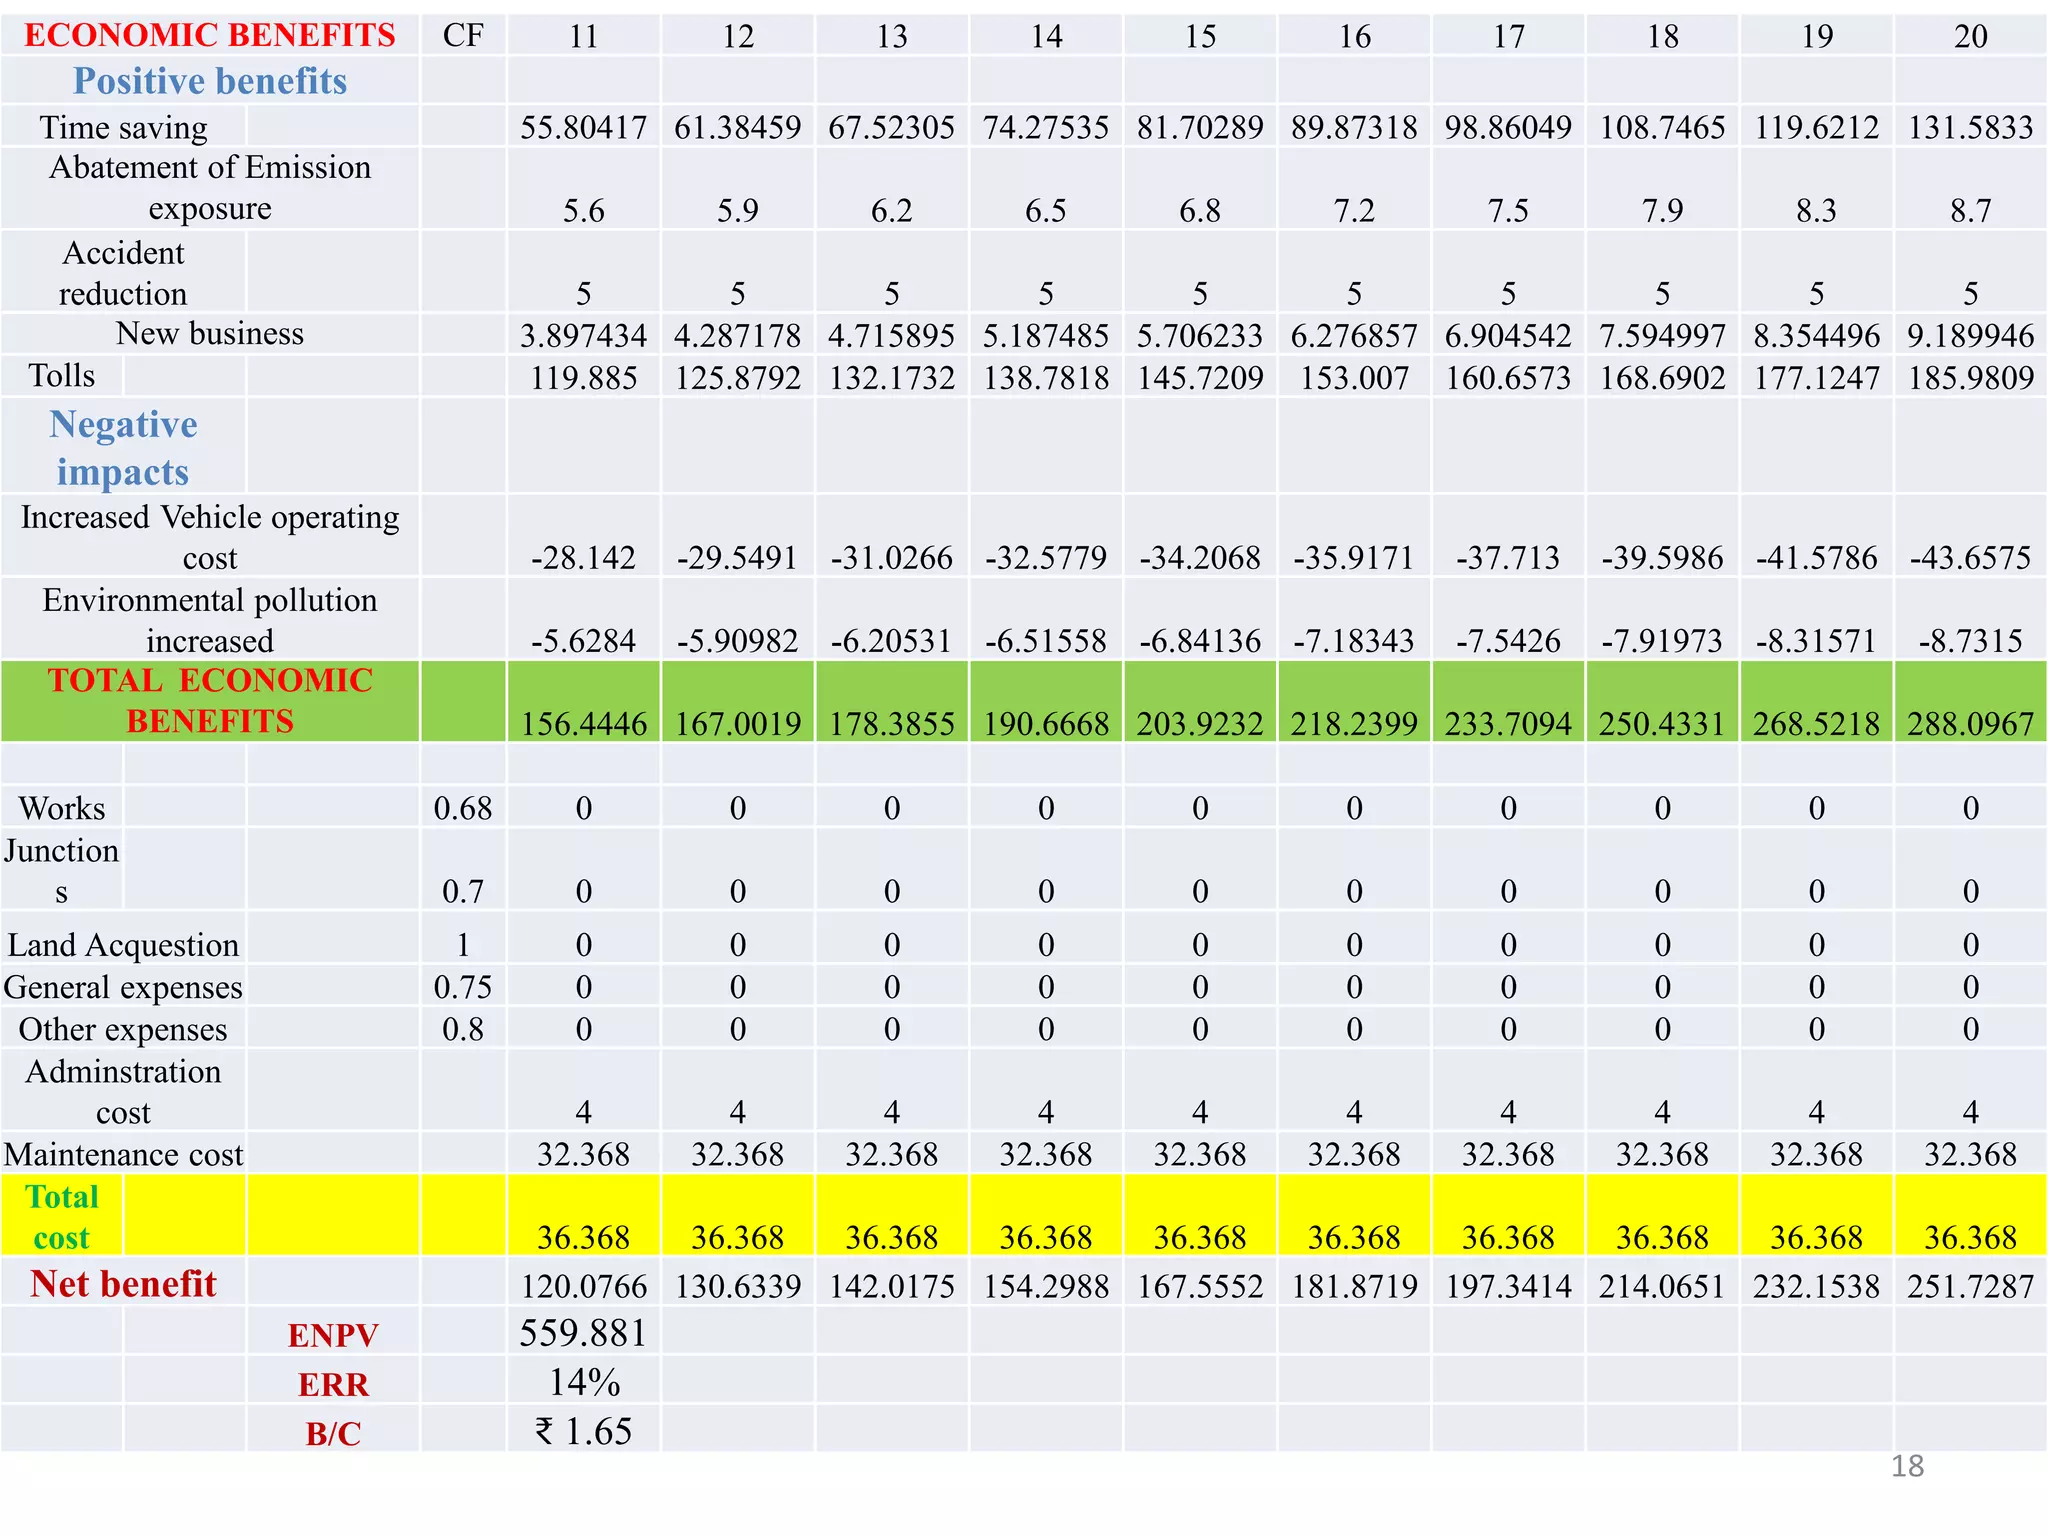Click Other expenses factor 0.8
2048x1536 pixels.
(x=463, y=1030)
